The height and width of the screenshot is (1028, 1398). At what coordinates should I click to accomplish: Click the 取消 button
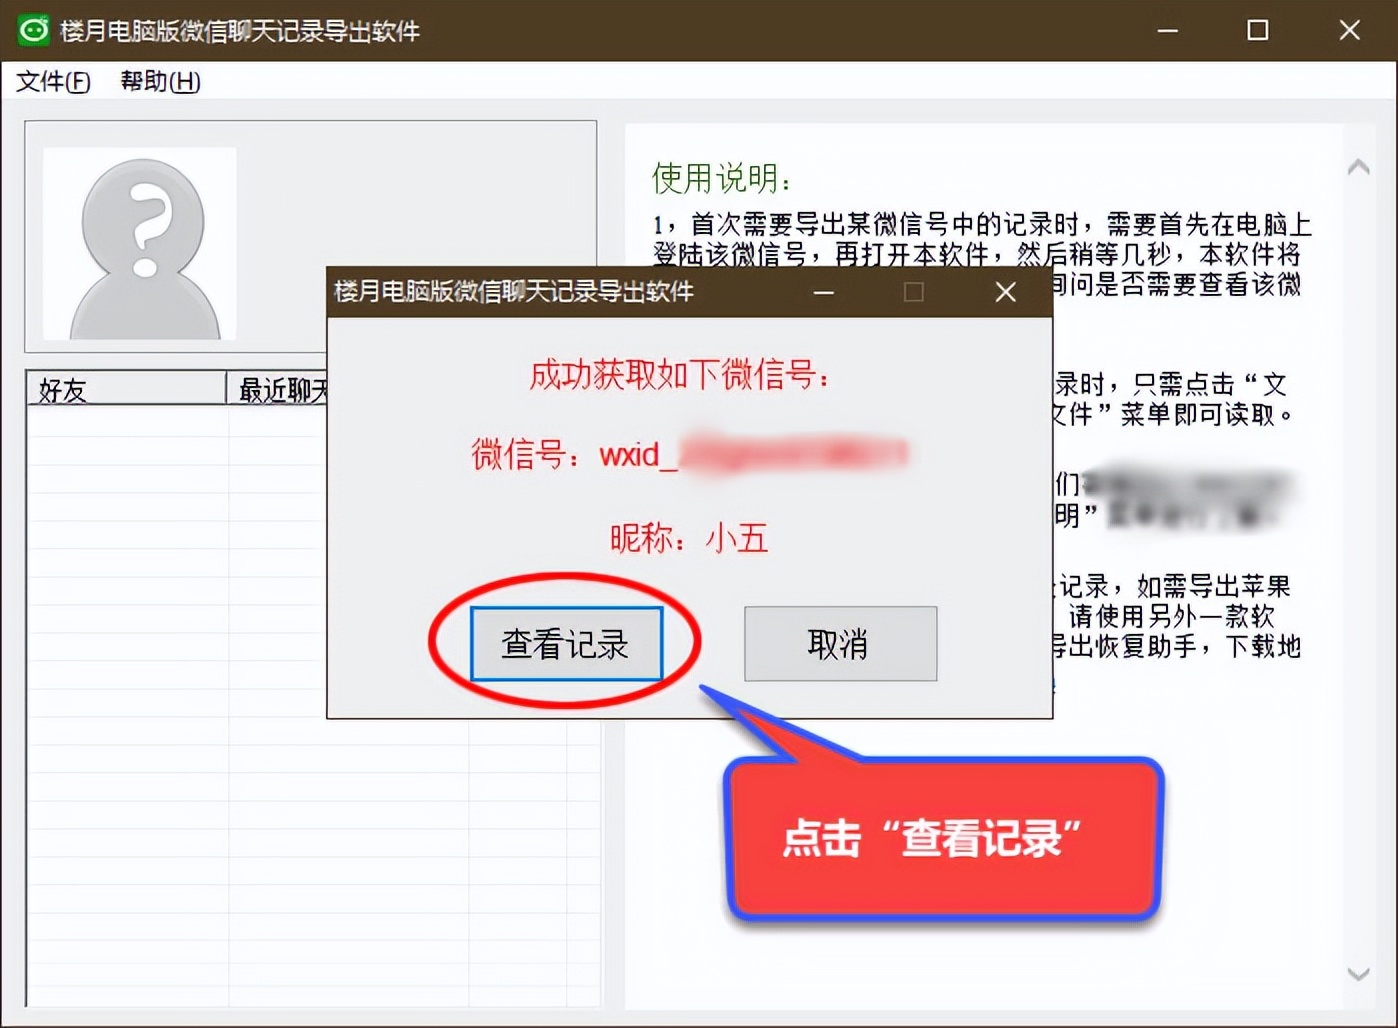[839, 645]
